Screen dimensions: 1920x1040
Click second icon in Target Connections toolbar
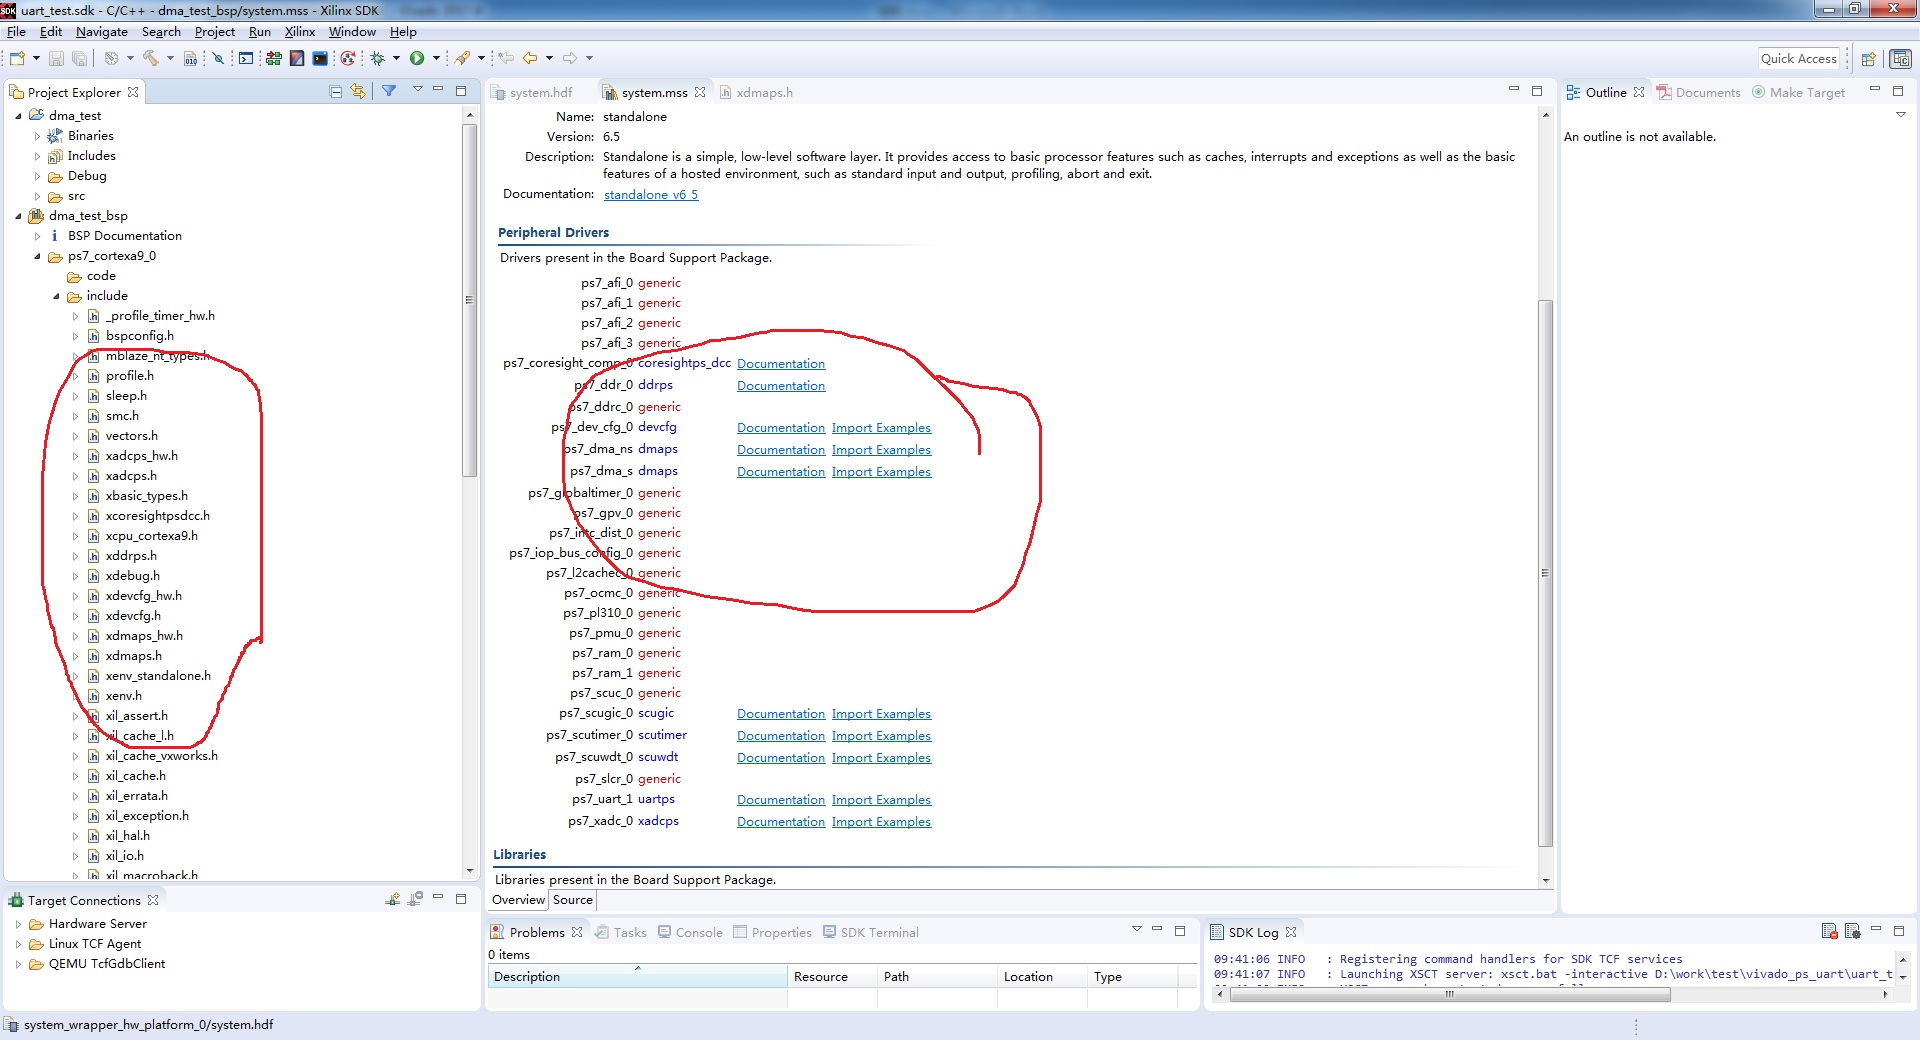(415, 900)
